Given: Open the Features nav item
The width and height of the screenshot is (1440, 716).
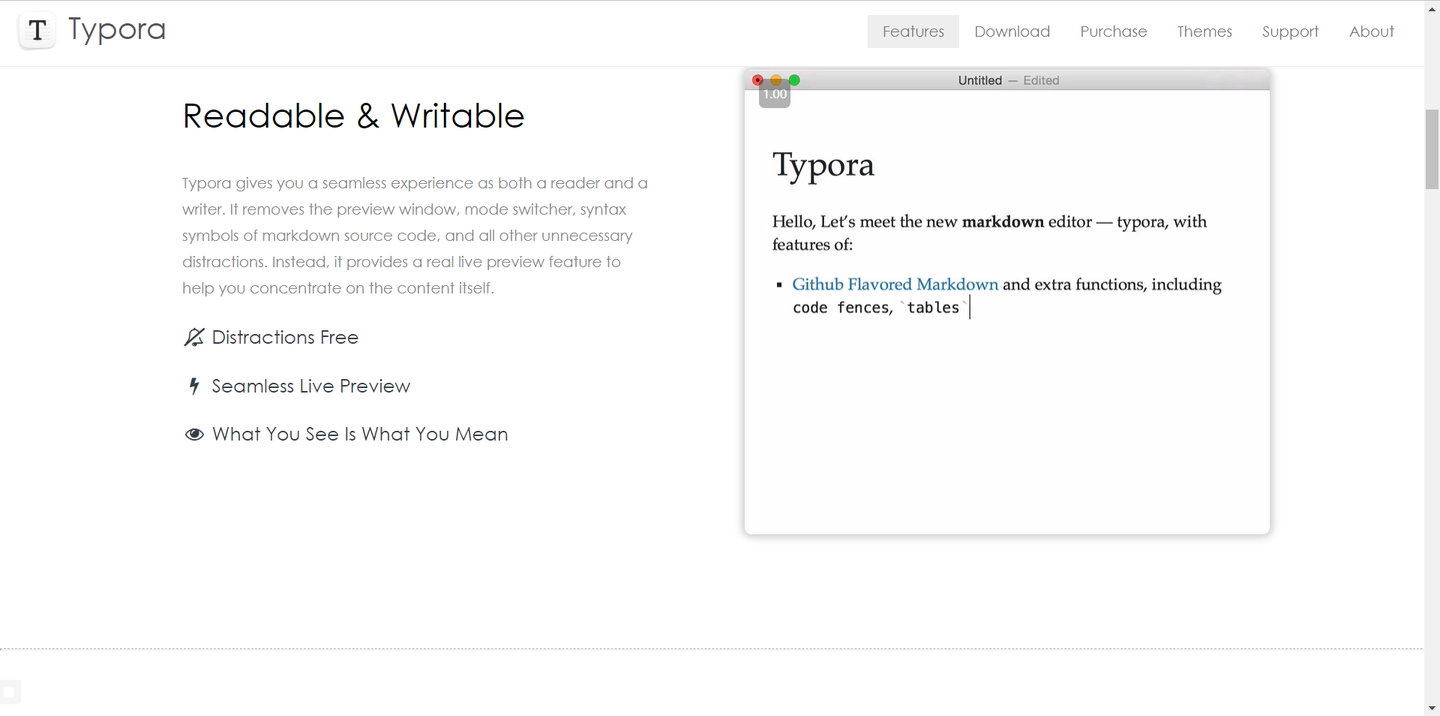Looking at the screenshot, I should coord(913,31).
